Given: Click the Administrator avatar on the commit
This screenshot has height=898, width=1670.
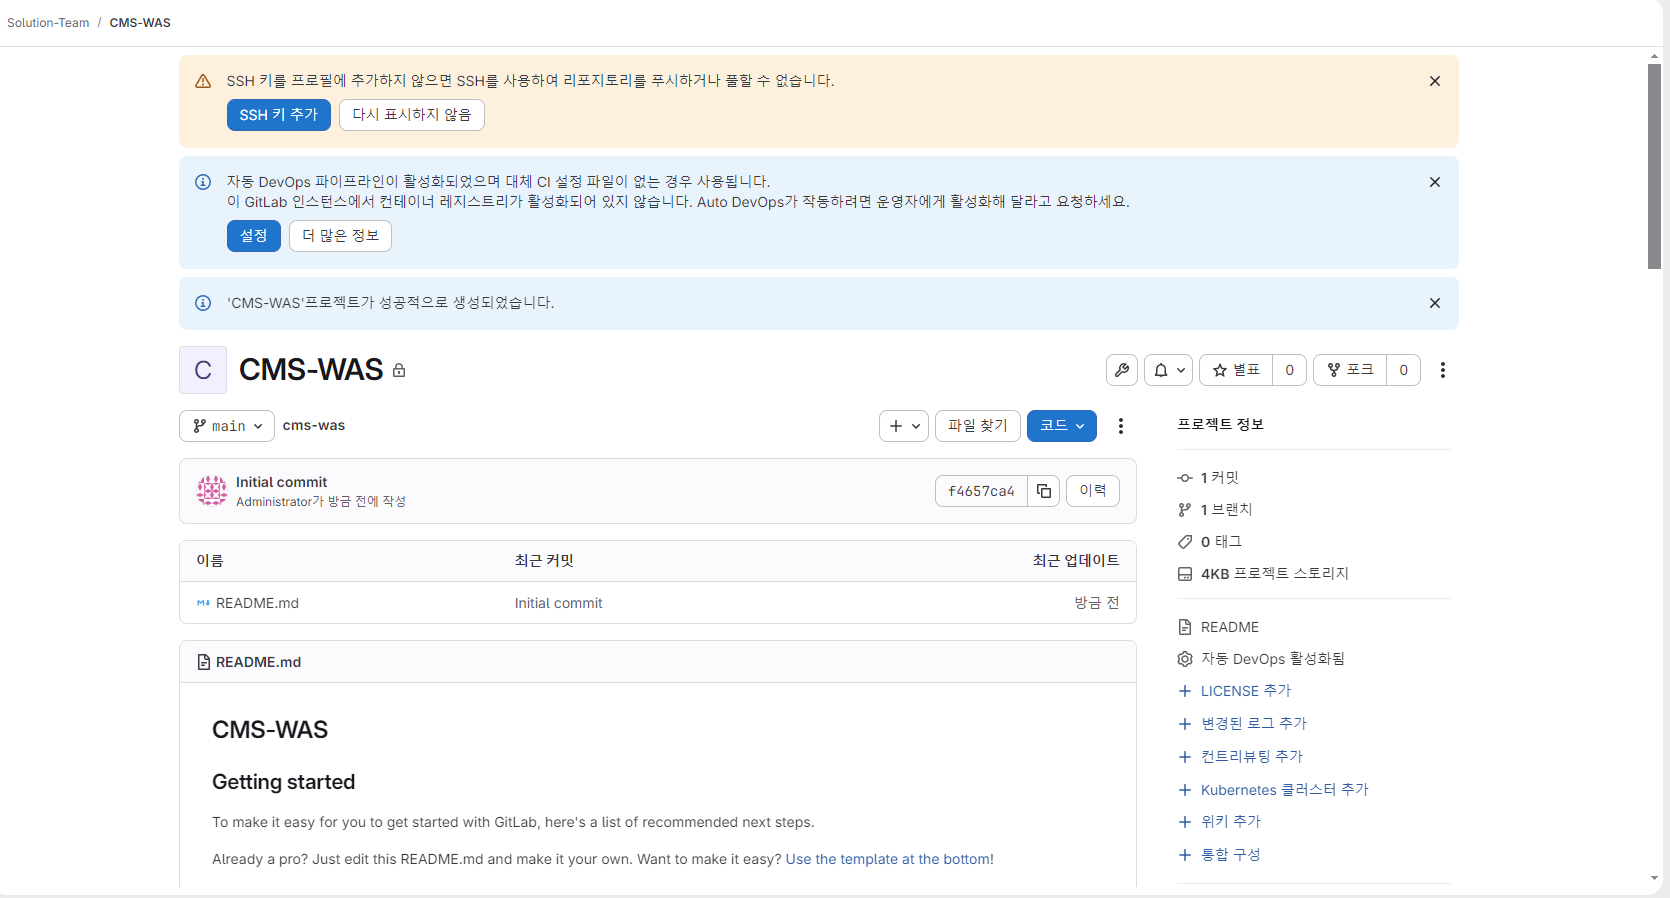Looking at the screenshot, I should (212, 491).
